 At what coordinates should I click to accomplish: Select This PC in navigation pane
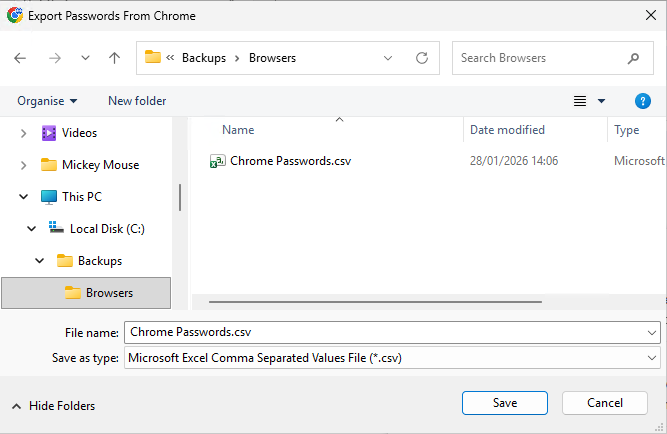pos(82,197)
